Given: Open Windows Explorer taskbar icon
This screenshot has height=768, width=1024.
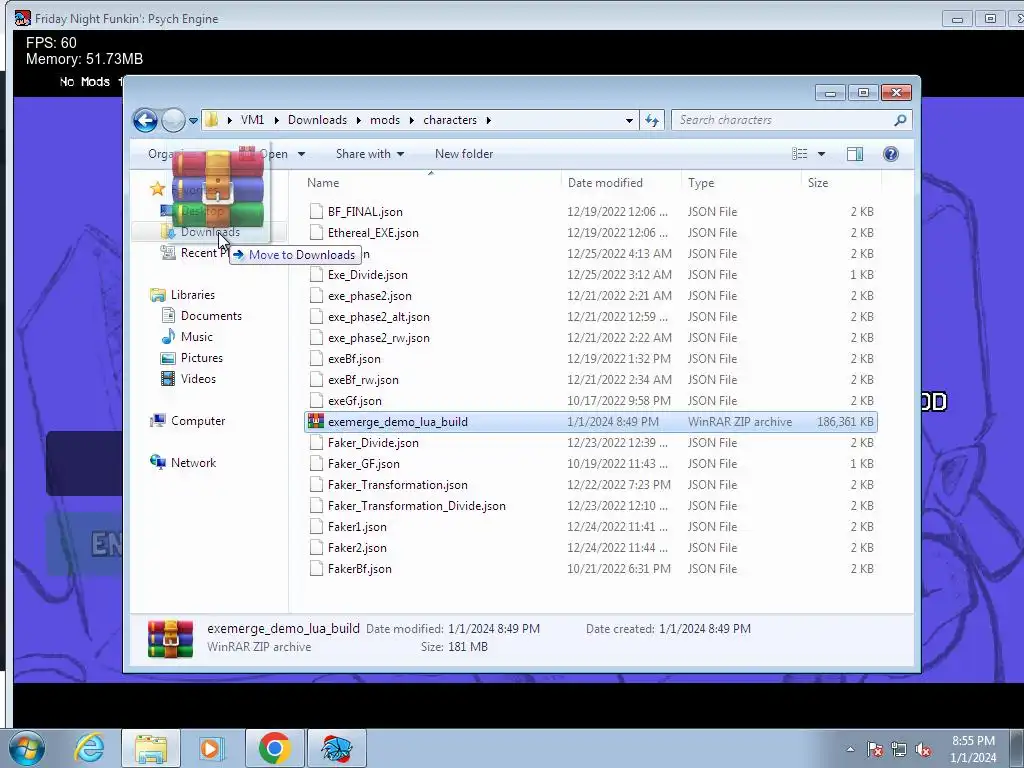Looking at the screenshot, I should [151, 748].
